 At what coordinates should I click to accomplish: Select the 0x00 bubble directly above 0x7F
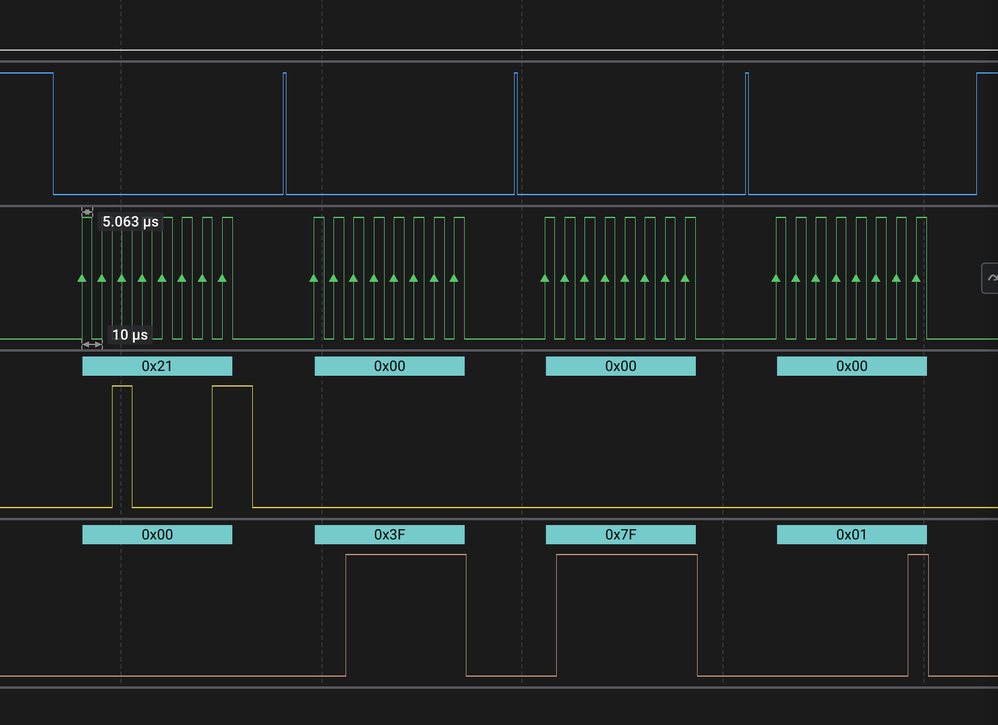(x=621, y=366)
